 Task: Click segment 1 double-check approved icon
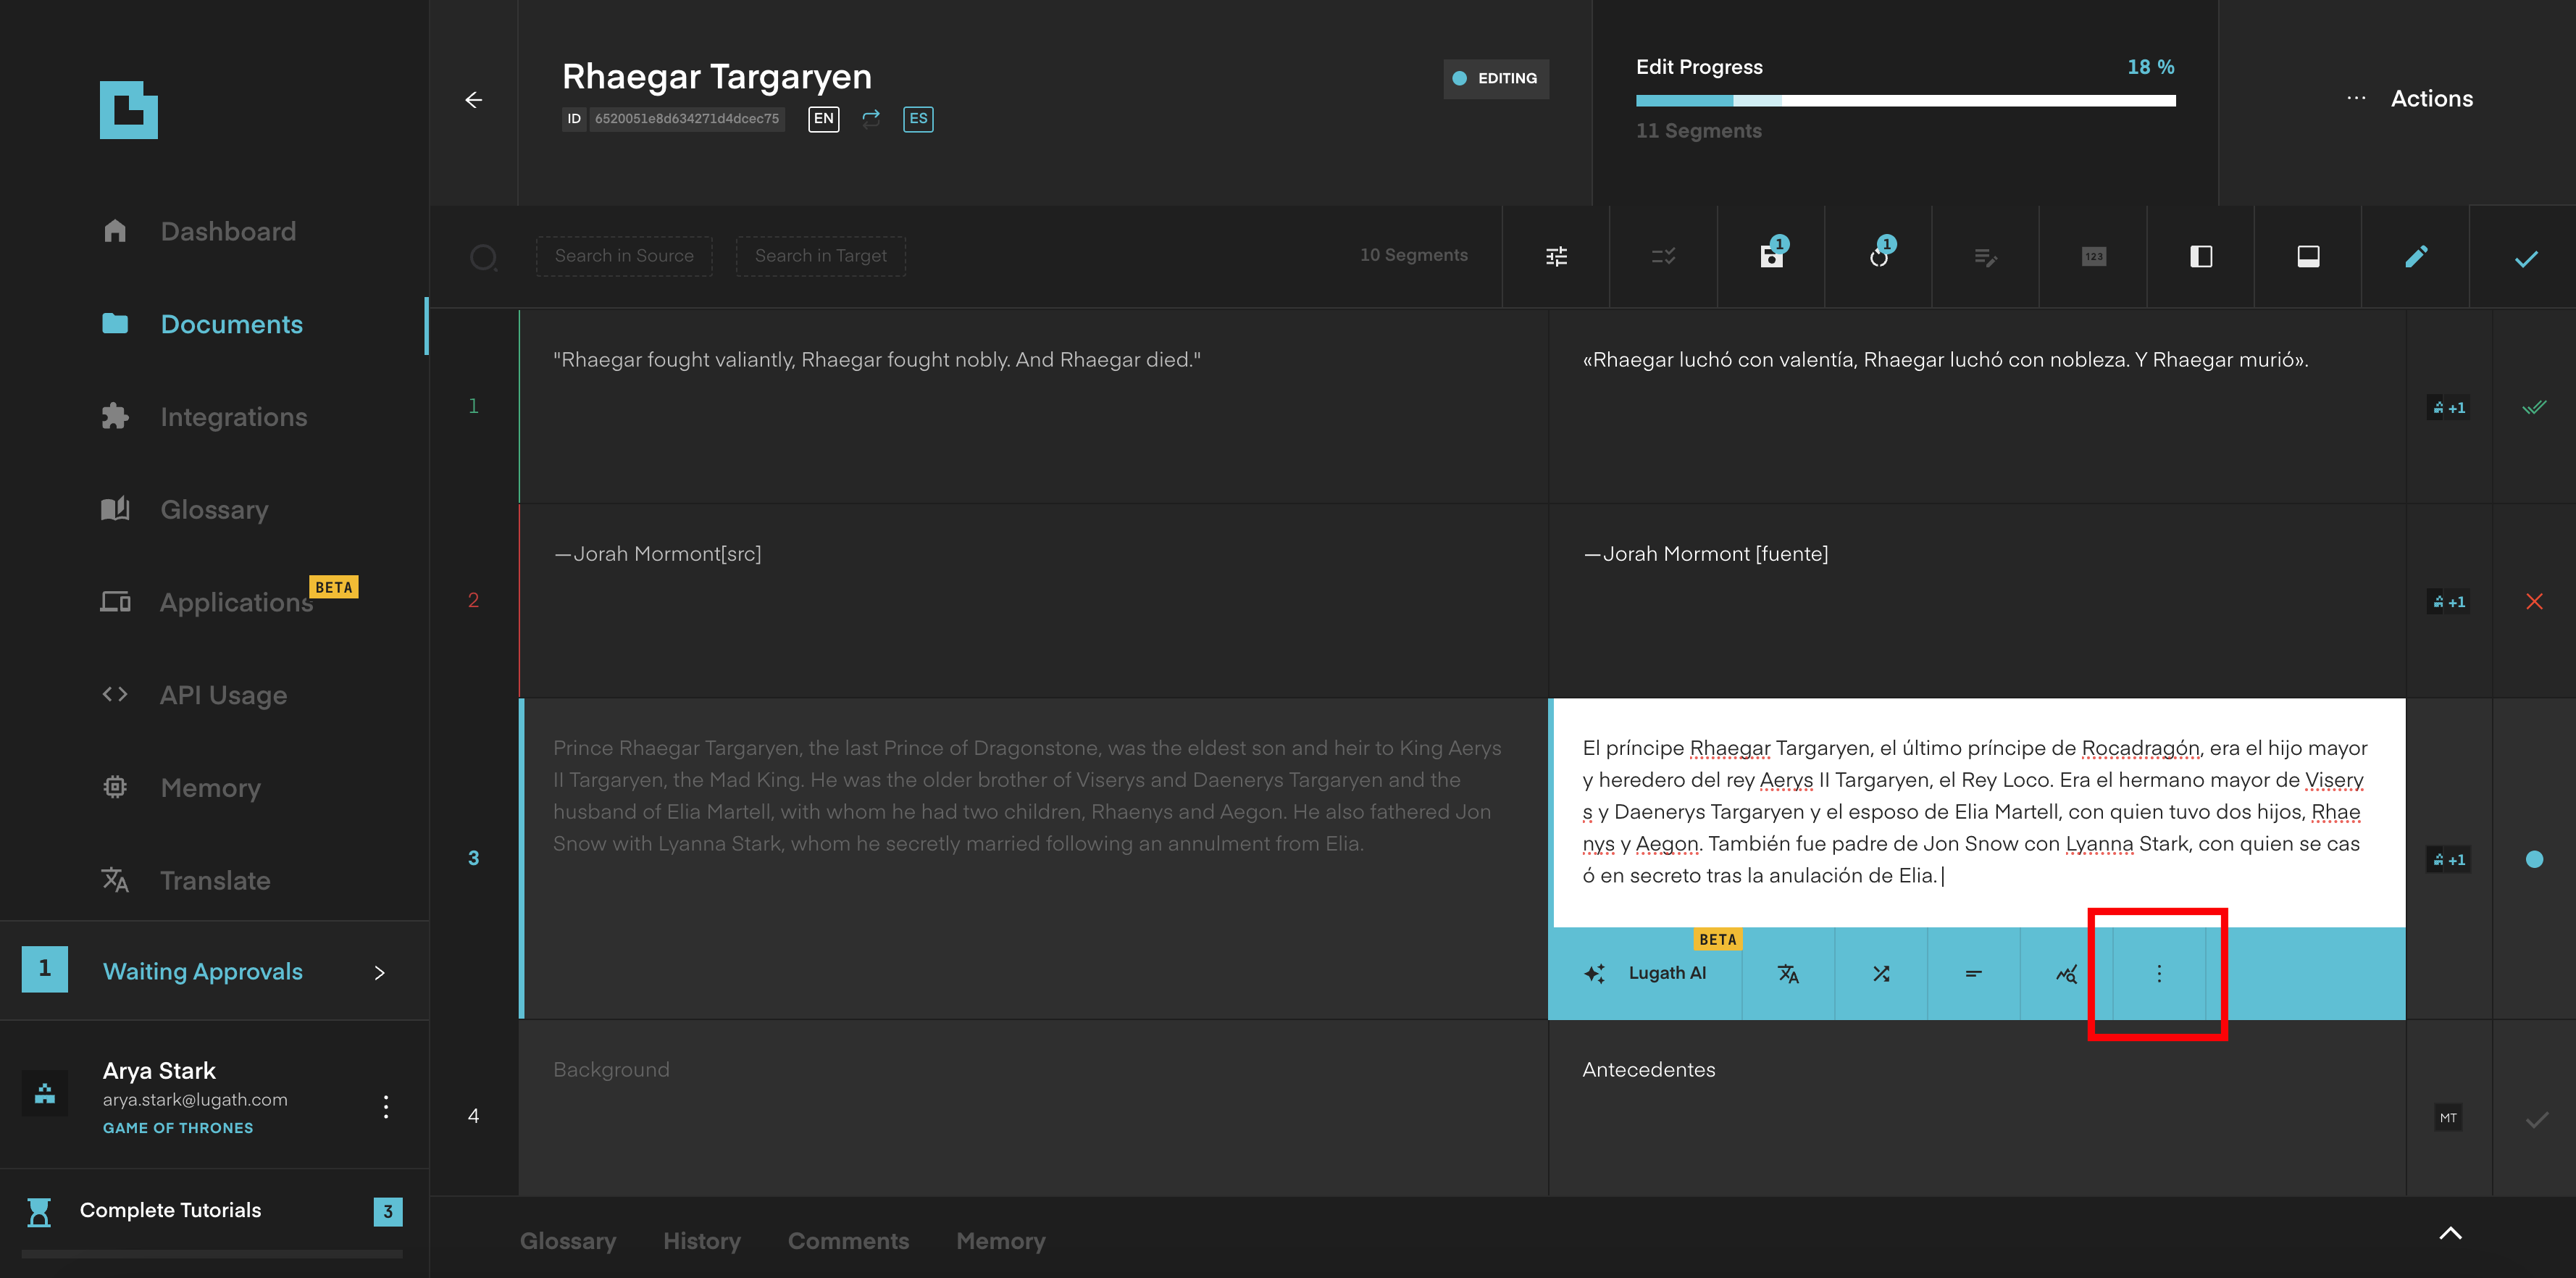(x=2534, y=407)
